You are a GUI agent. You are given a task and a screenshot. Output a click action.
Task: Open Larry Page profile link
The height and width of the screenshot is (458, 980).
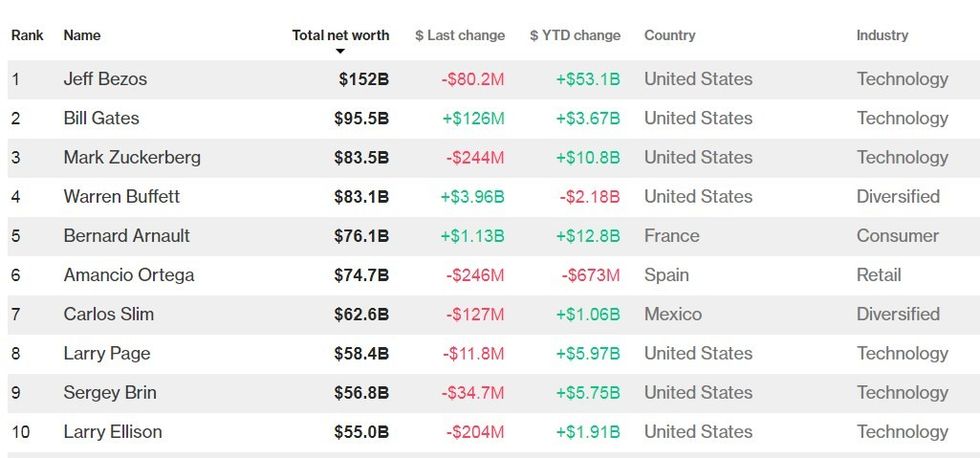tap(106, 353)
